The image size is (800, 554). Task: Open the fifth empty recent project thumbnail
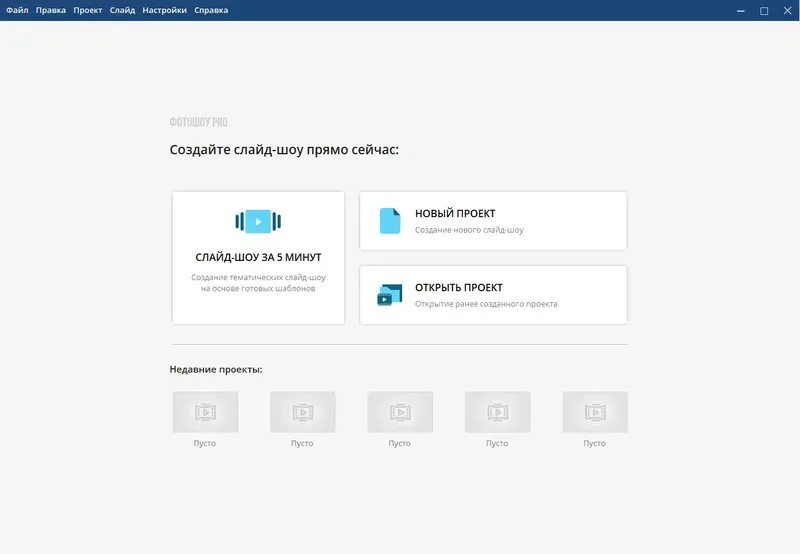coord(595,412)
